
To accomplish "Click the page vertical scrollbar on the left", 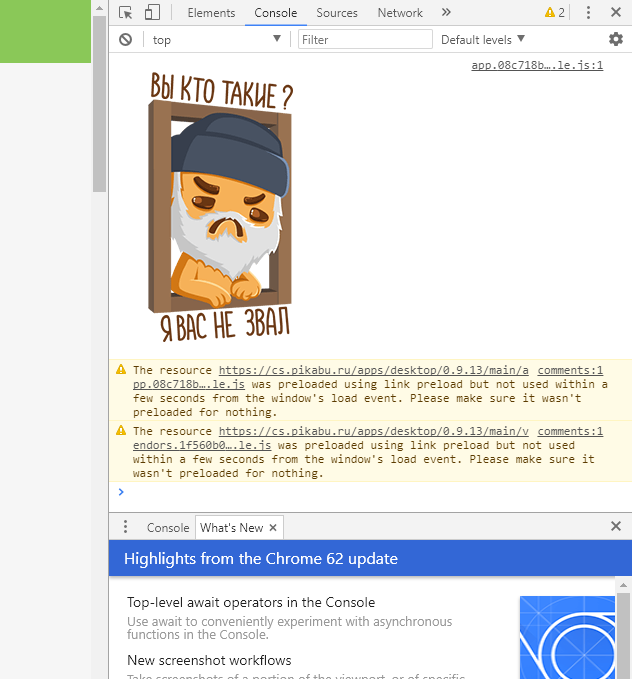I will [99, 100].
